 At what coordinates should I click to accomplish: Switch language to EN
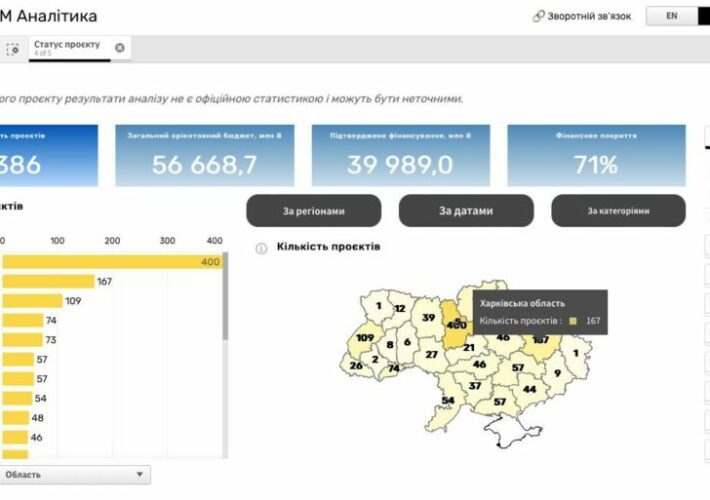pyautogui.click(x=671, y=16)
